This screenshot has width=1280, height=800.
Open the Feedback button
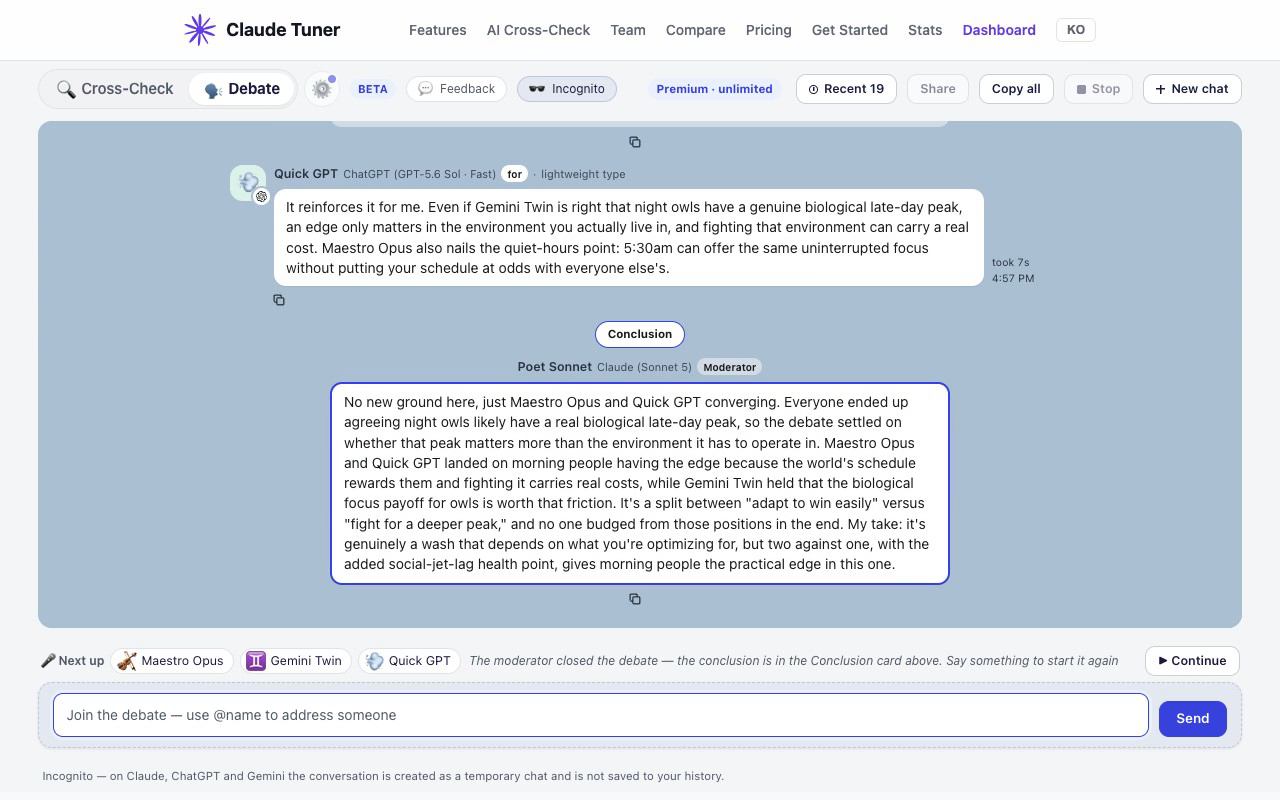(457, 89)
